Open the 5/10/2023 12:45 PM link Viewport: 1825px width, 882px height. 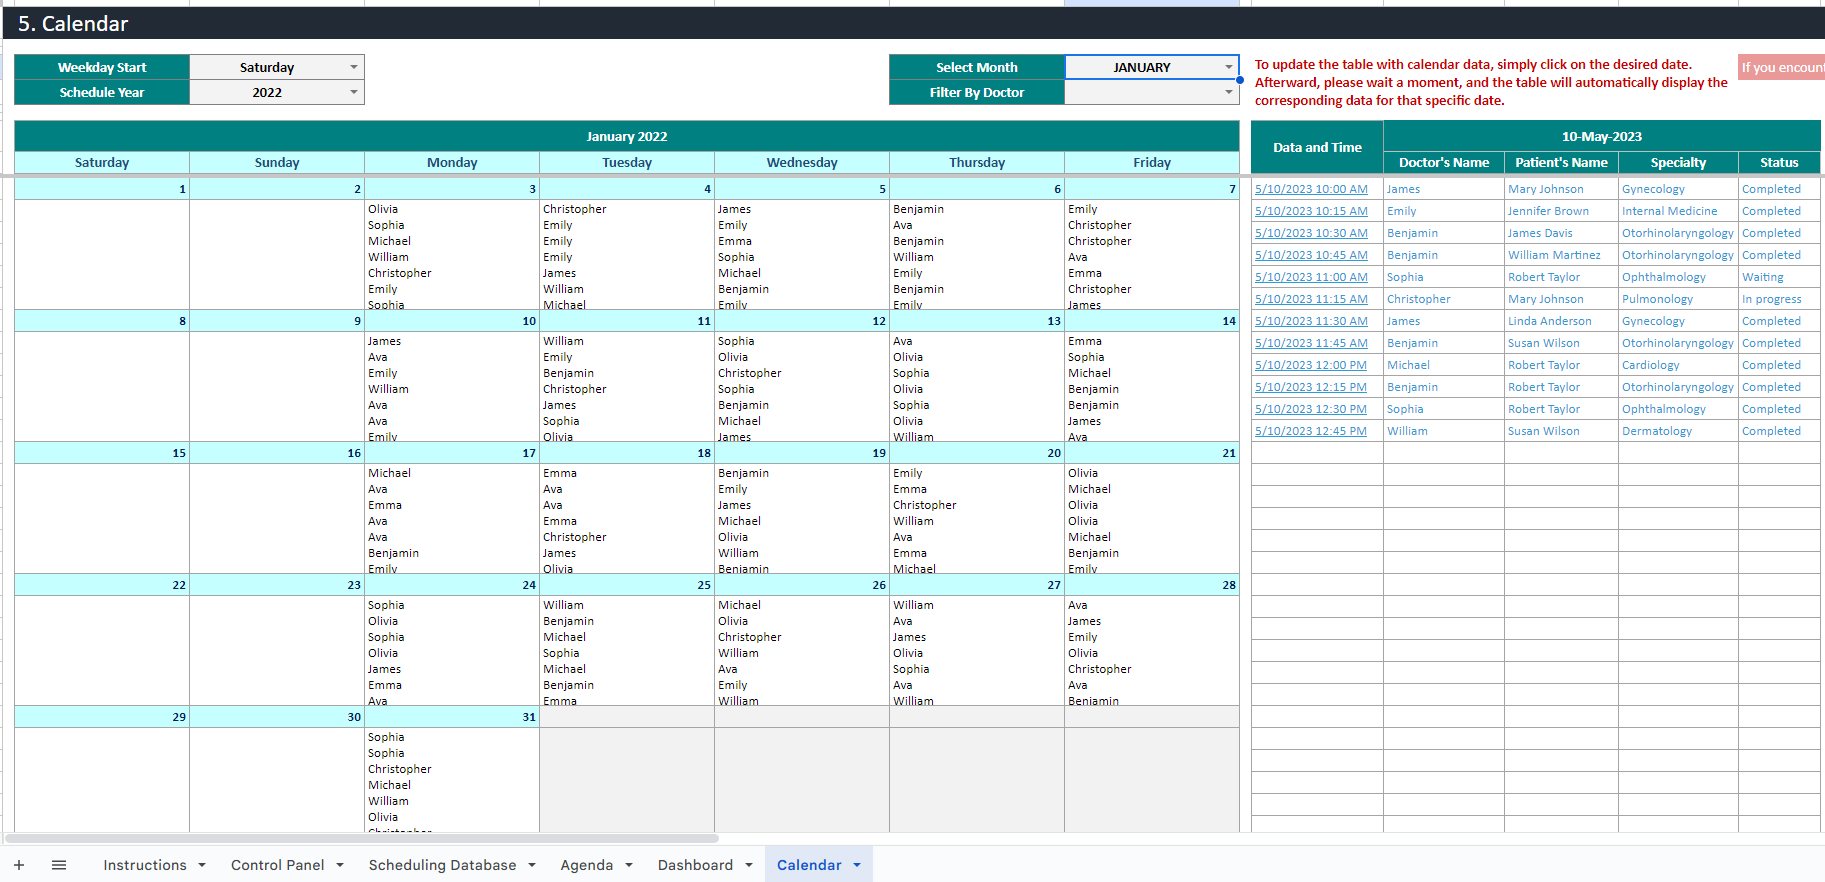point(1311,431)
